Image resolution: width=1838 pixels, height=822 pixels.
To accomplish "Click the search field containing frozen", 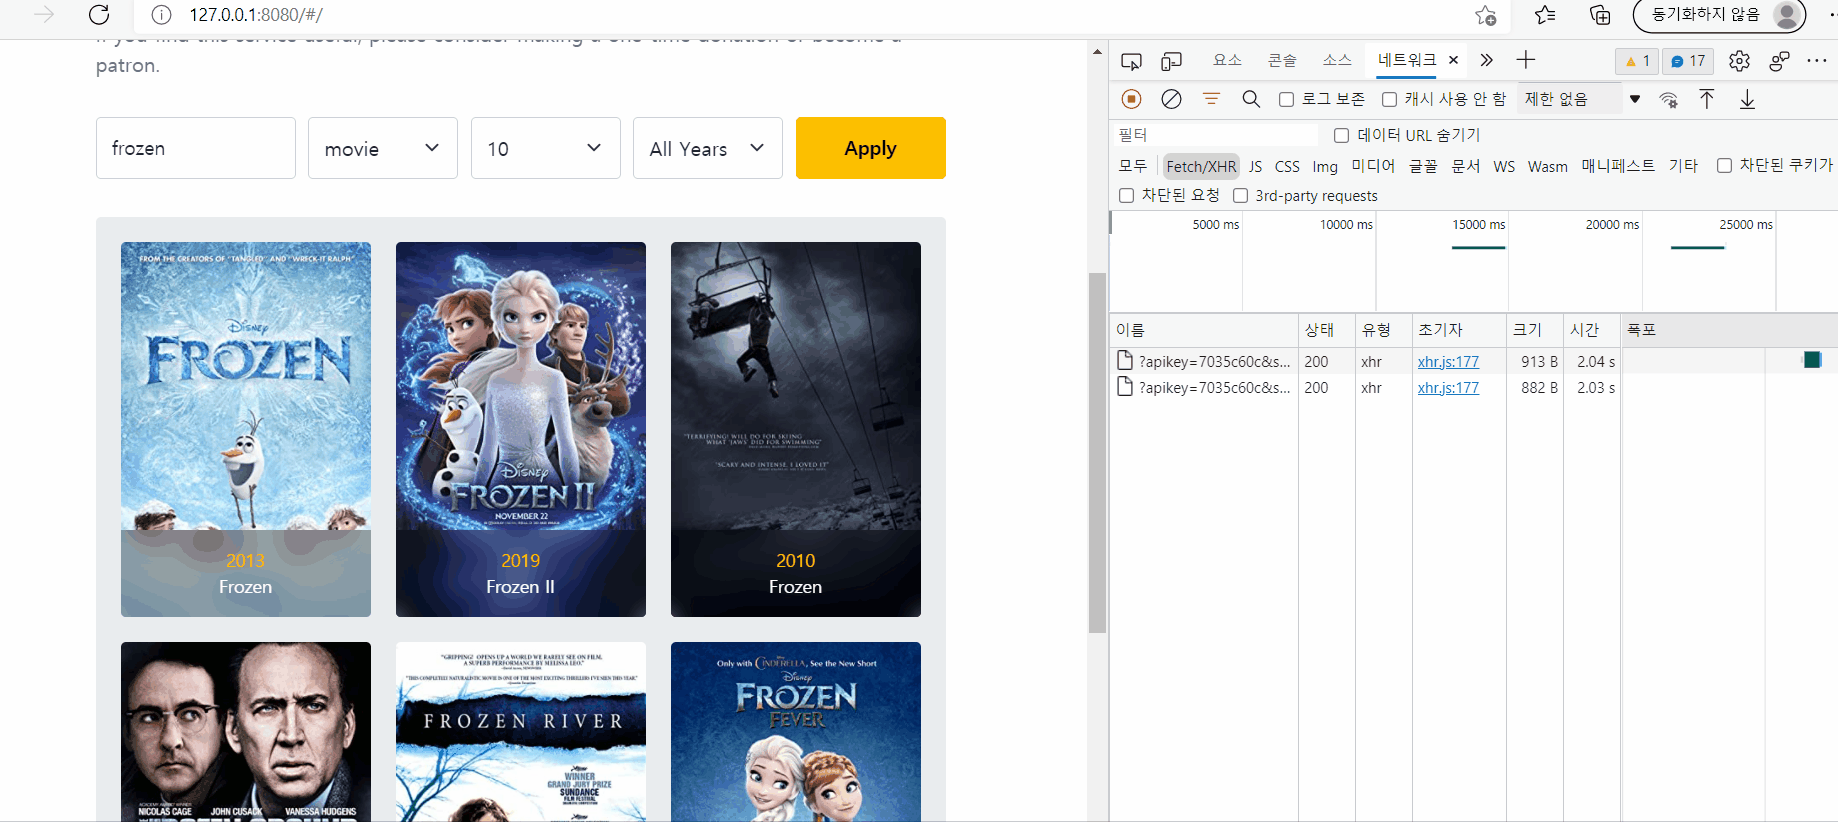I will [196, 148].
